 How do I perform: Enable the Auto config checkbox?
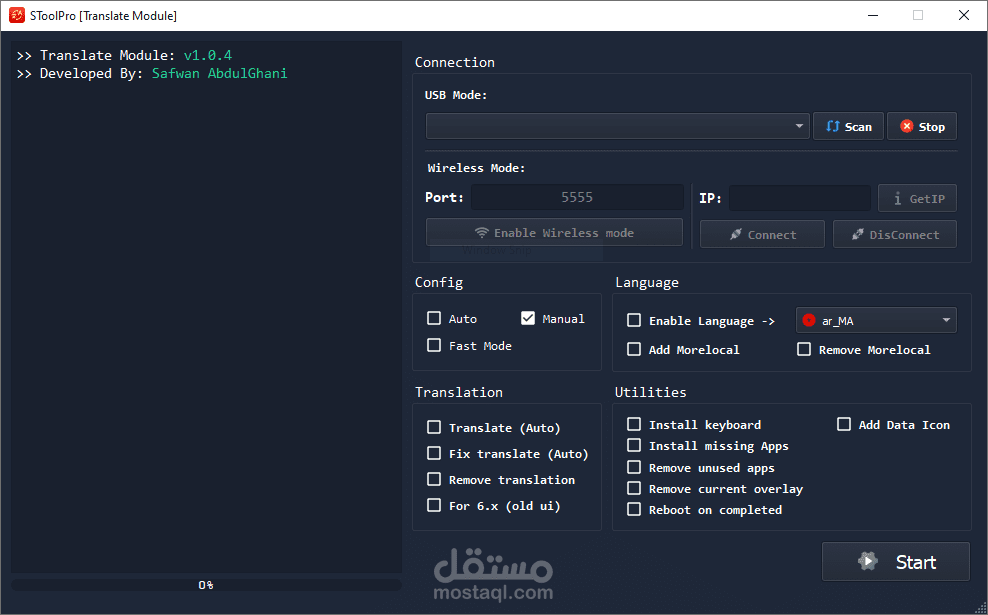(x=434, y=319)
